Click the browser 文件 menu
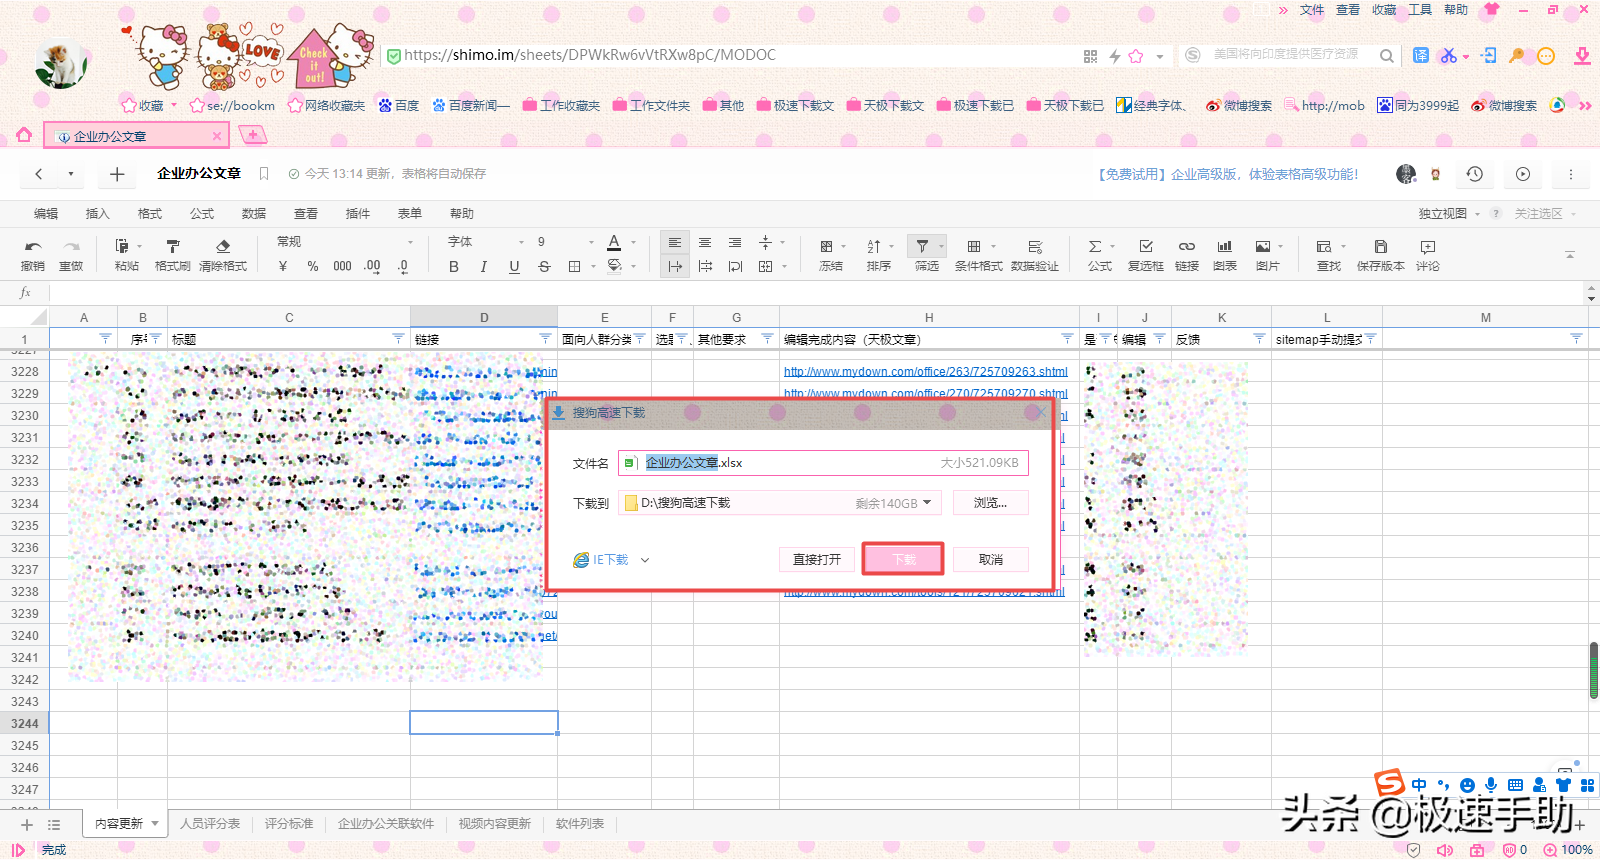This screenshot has height=860, width=1600. (x=1312, y=10)
